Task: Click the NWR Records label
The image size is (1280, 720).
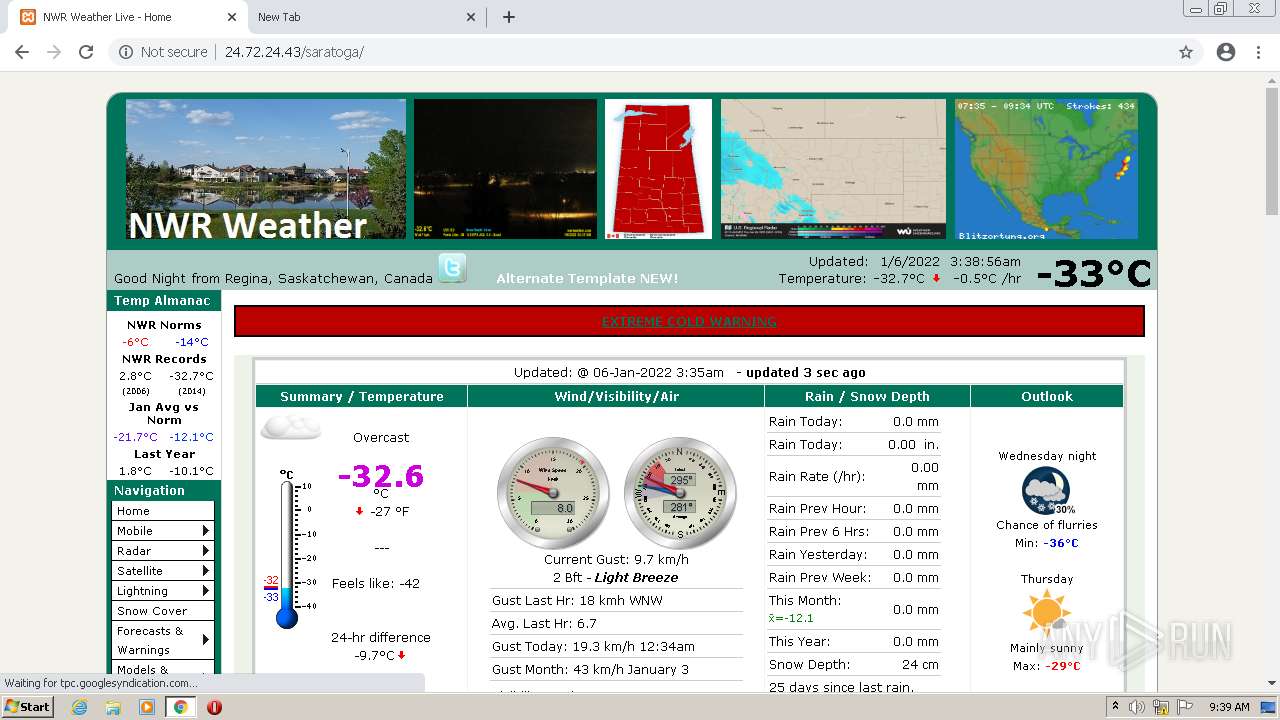Action: click(164, 359)
